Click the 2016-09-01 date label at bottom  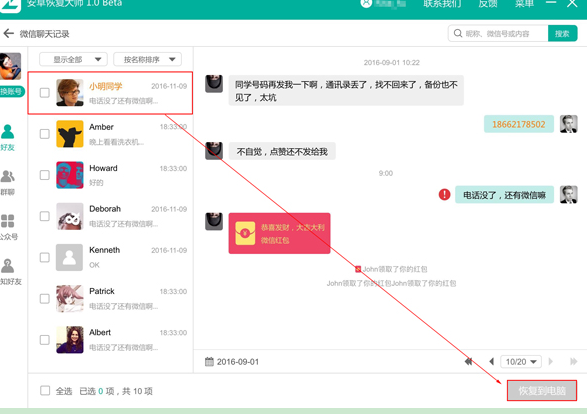click(x=238, y=362)
